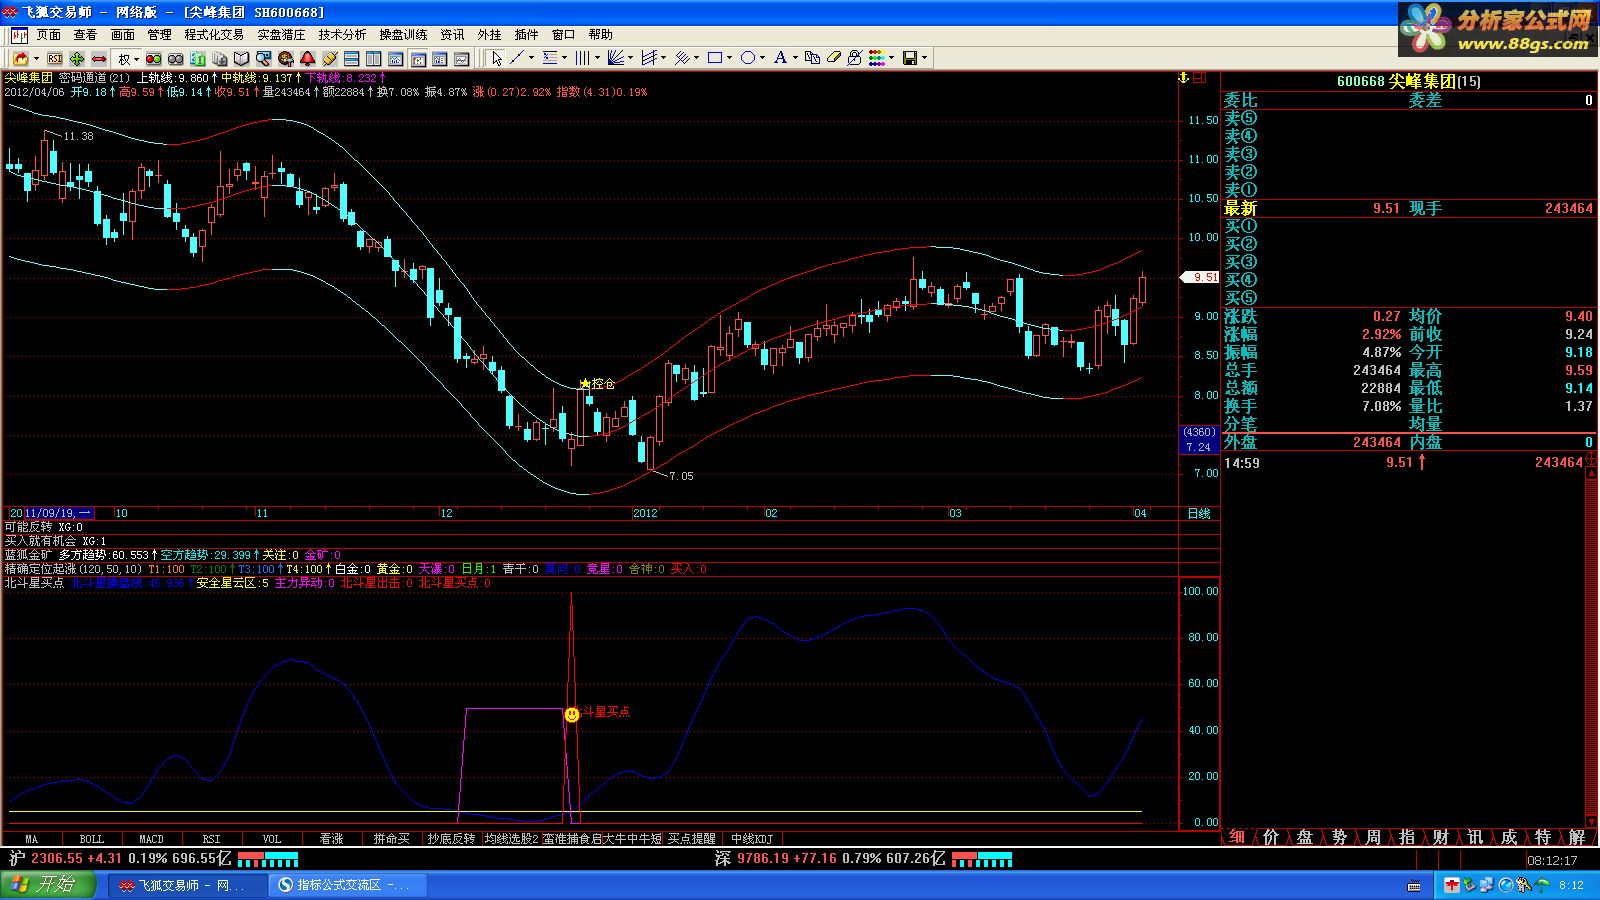Expand the save icon dropdown arrow

pyautogui.click(x=924, y=58)
